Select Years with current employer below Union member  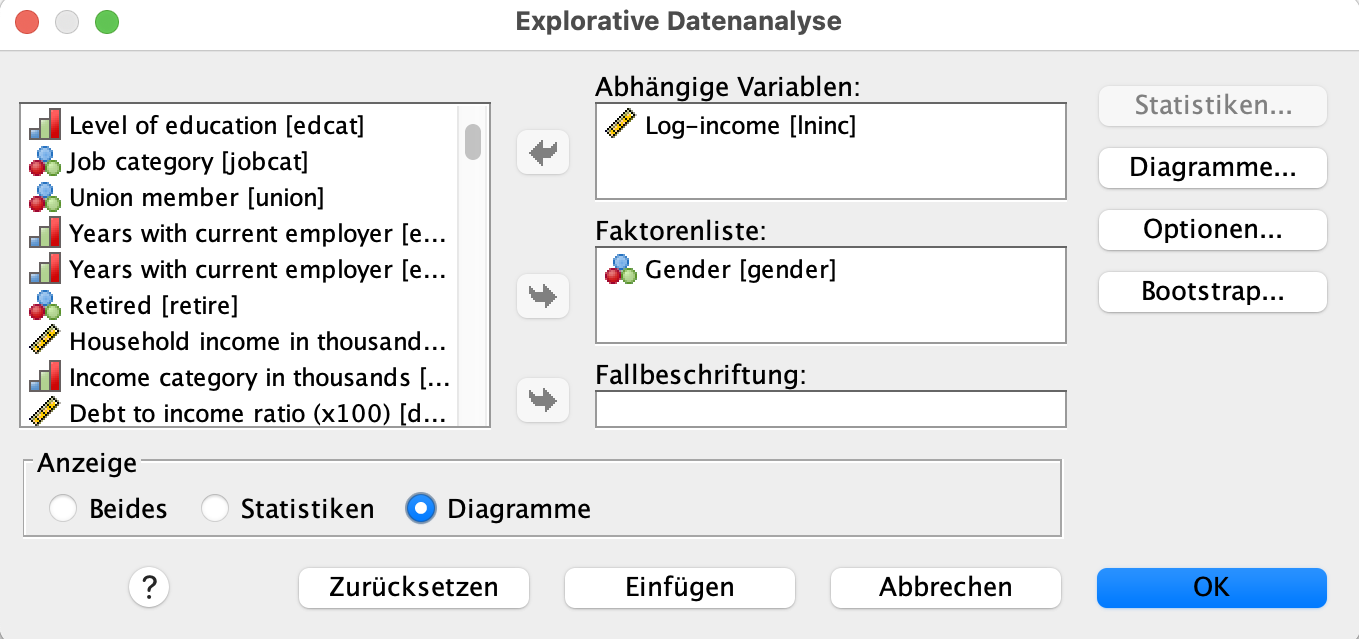pos(240,234)
